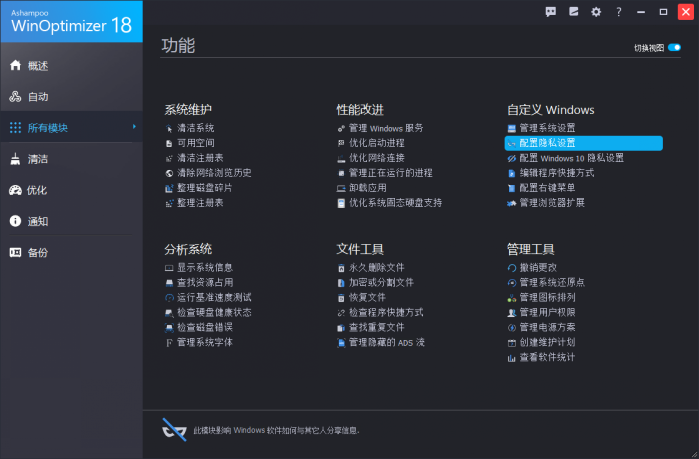Click the speedometer icon beside 运行基准速度测试

tap(169, 298)
